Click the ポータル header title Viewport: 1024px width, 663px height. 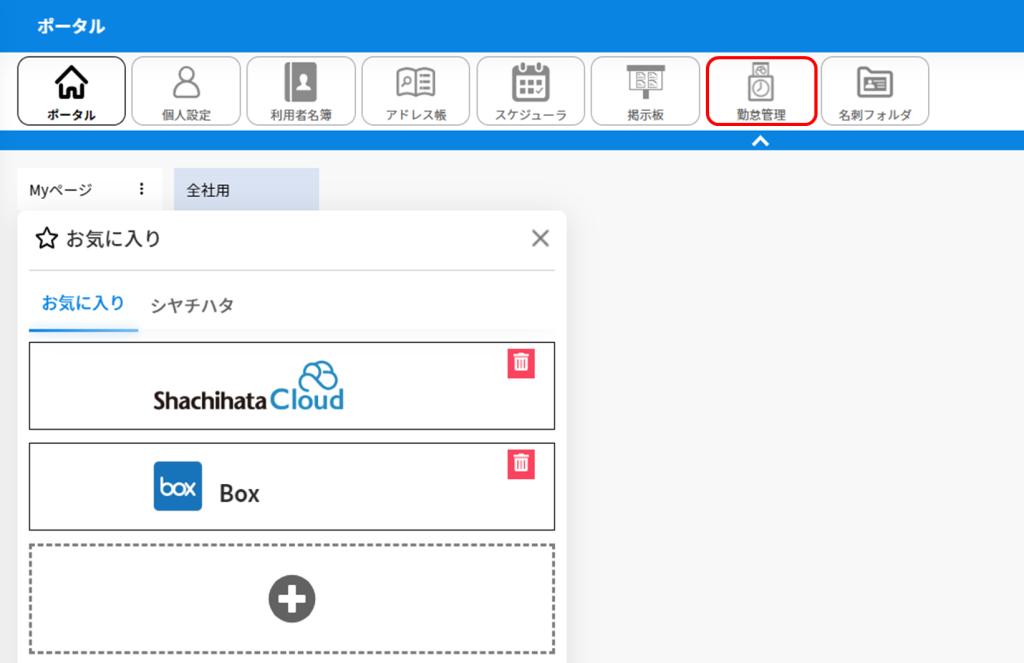point(71,26)
